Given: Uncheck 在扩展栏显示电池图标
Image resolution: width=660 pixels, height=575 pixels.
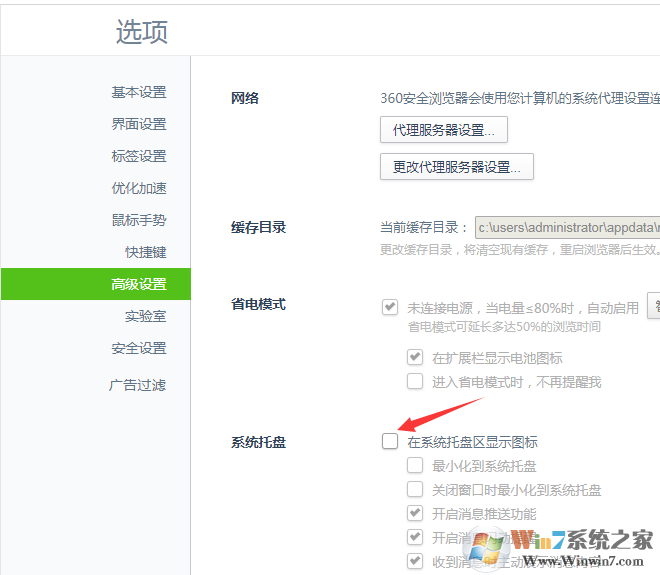Looking at the screenshot, I should (415, 357).
